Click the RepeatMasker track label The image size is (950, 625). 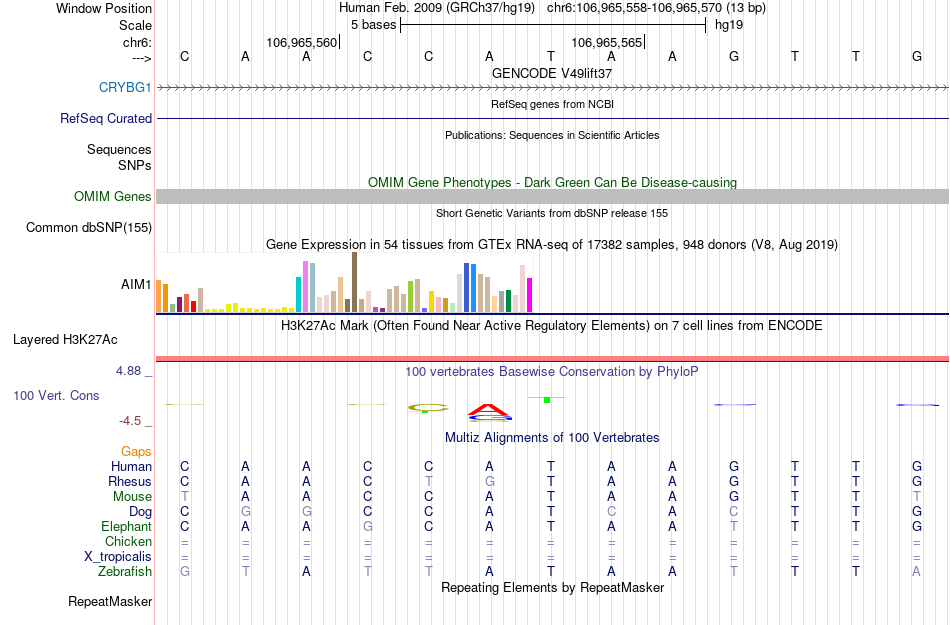pyautogui.click(x=110, y=601)
